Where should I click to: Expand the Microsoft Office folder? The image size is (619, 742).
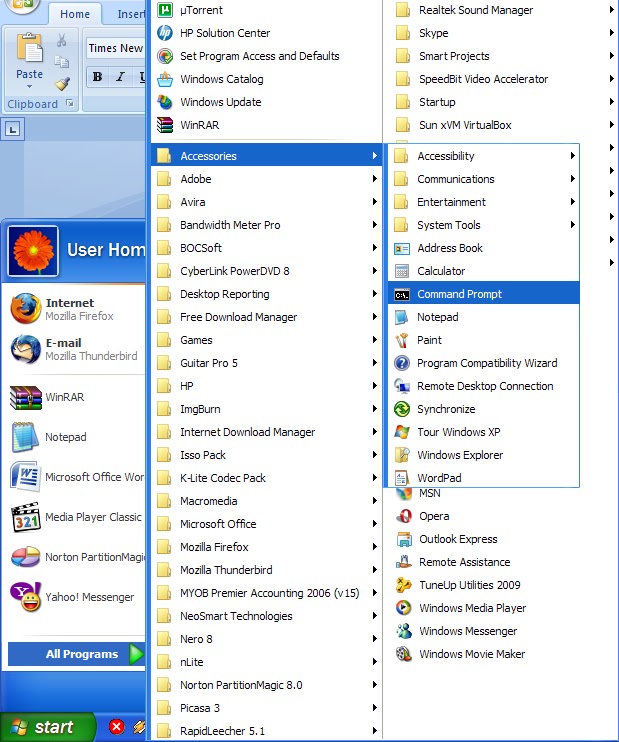(266, 524)
